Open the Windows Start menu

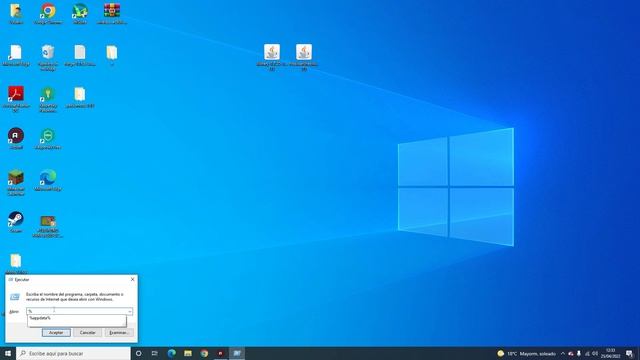pos(8,353)
